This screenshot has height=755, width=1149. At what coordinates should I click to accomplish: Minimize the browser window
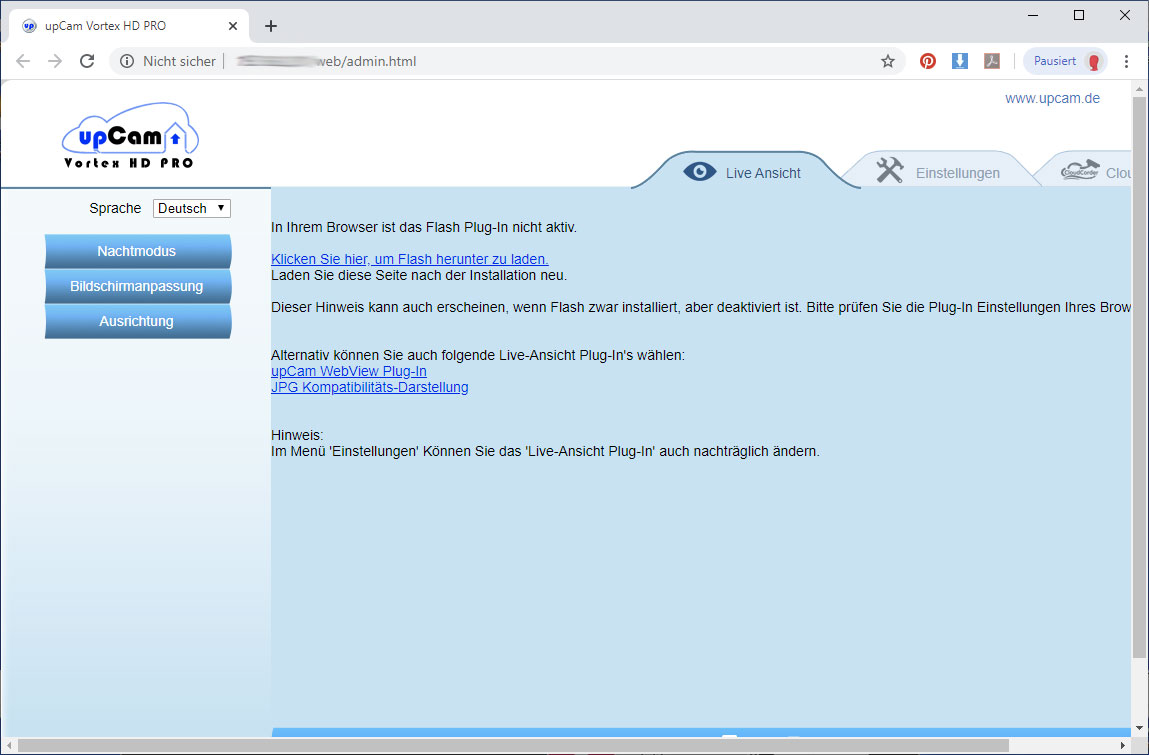(1033, 15)
